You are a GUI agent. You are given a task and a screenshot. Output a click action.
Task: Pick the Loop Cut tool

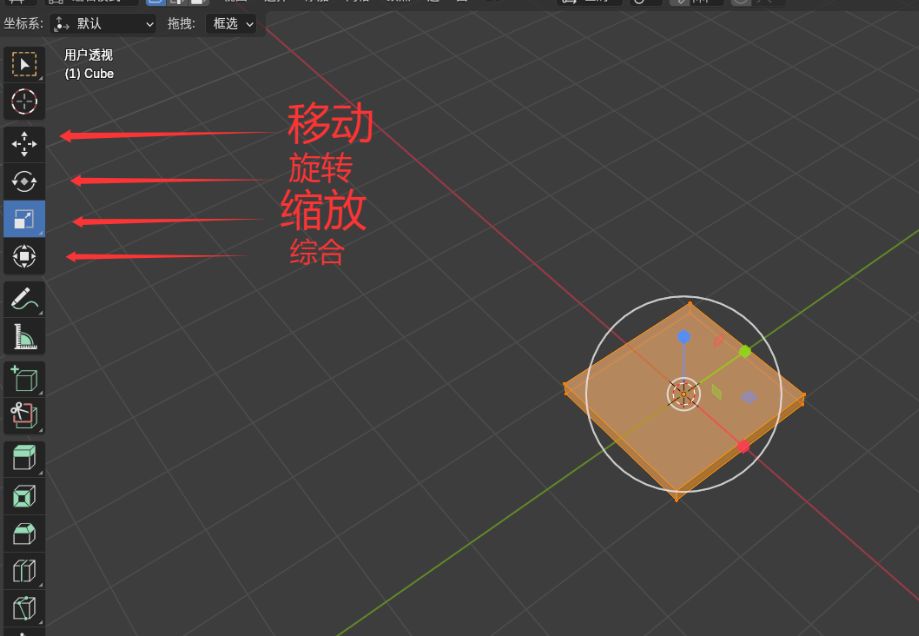(x=24, y=570)
